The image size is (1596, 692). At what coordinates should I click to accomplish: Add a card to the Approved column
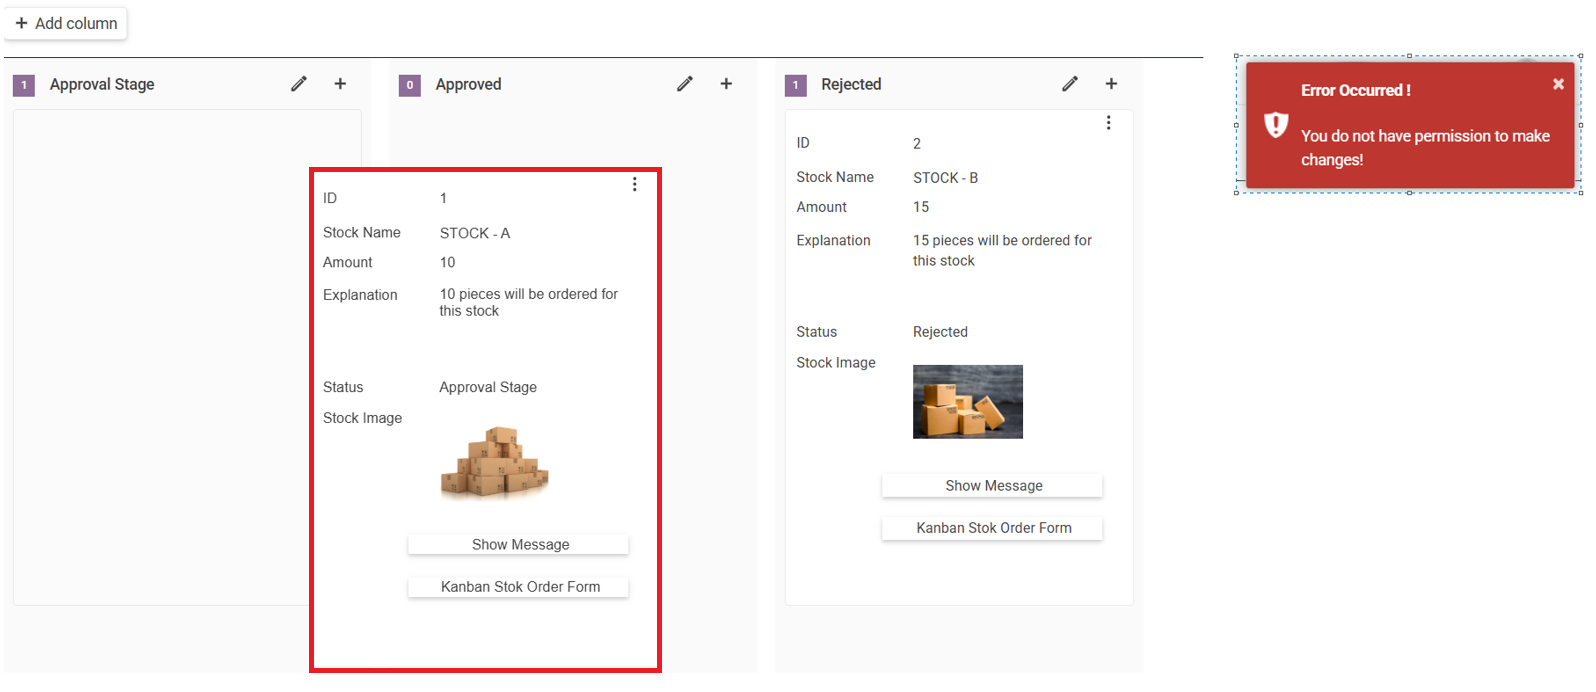click(726, 84)
